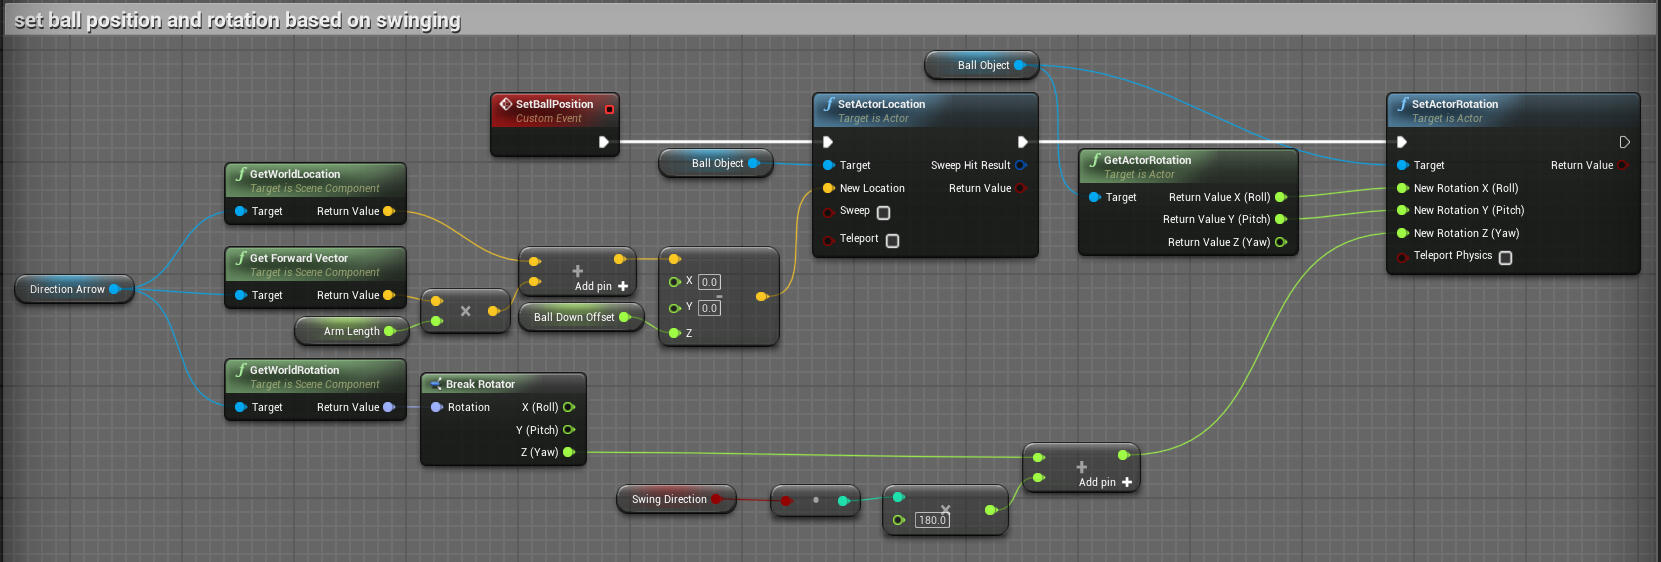Click the X value field in vector node
This screenshot has height=562, width=1661.
click(x=709, y=282)
